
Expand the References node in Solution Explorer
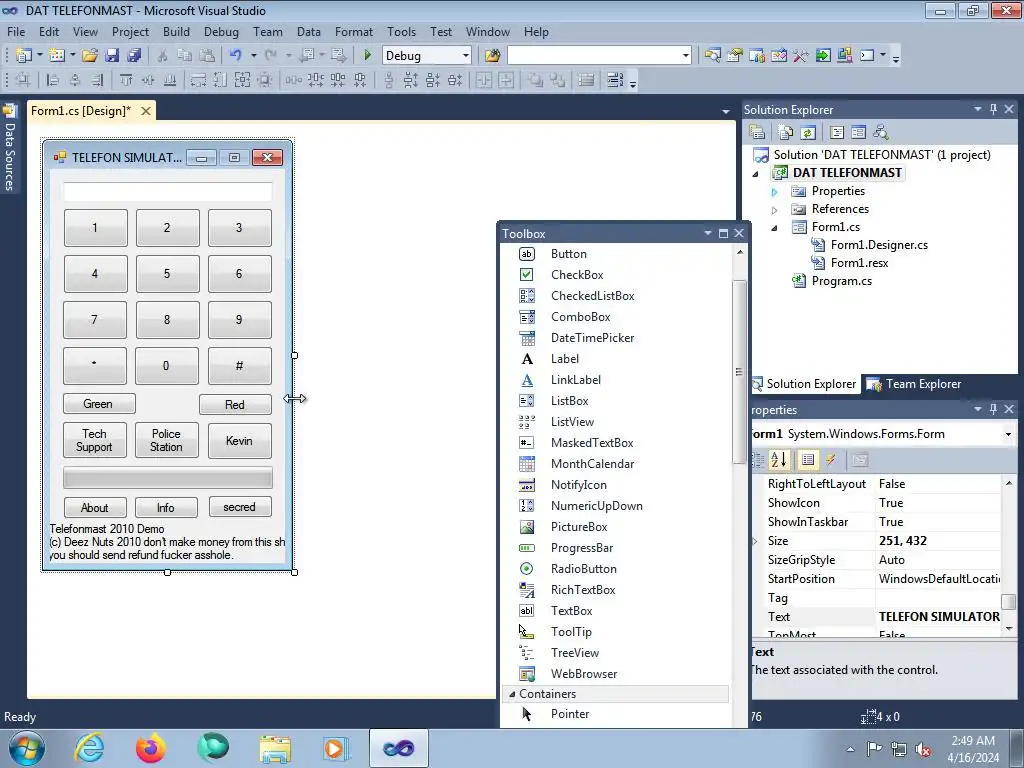click(775, 210)
